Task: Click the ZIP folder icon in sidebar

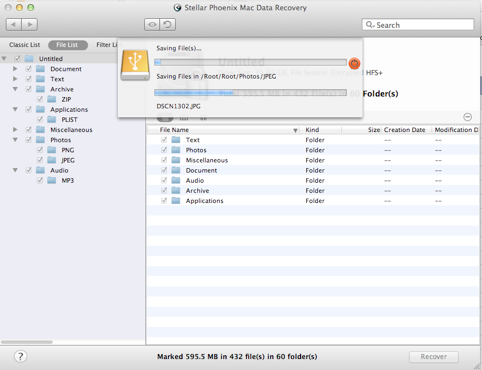Action: pos(52,99)
